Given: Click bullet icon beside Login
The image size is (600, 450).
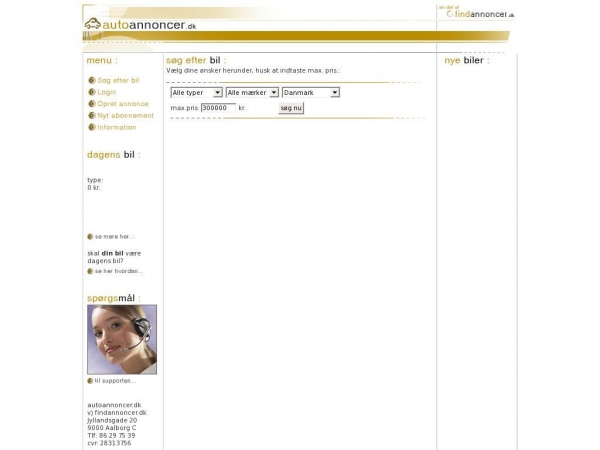Looking at the screenshot, I should tap(92, 92).
